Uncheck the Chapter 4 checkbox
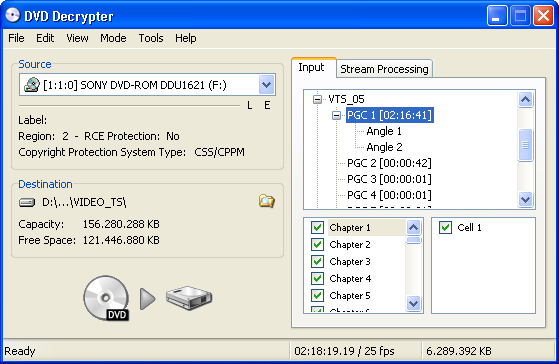Viewport: 559px width, 364px height. click(x=317, y=278)
